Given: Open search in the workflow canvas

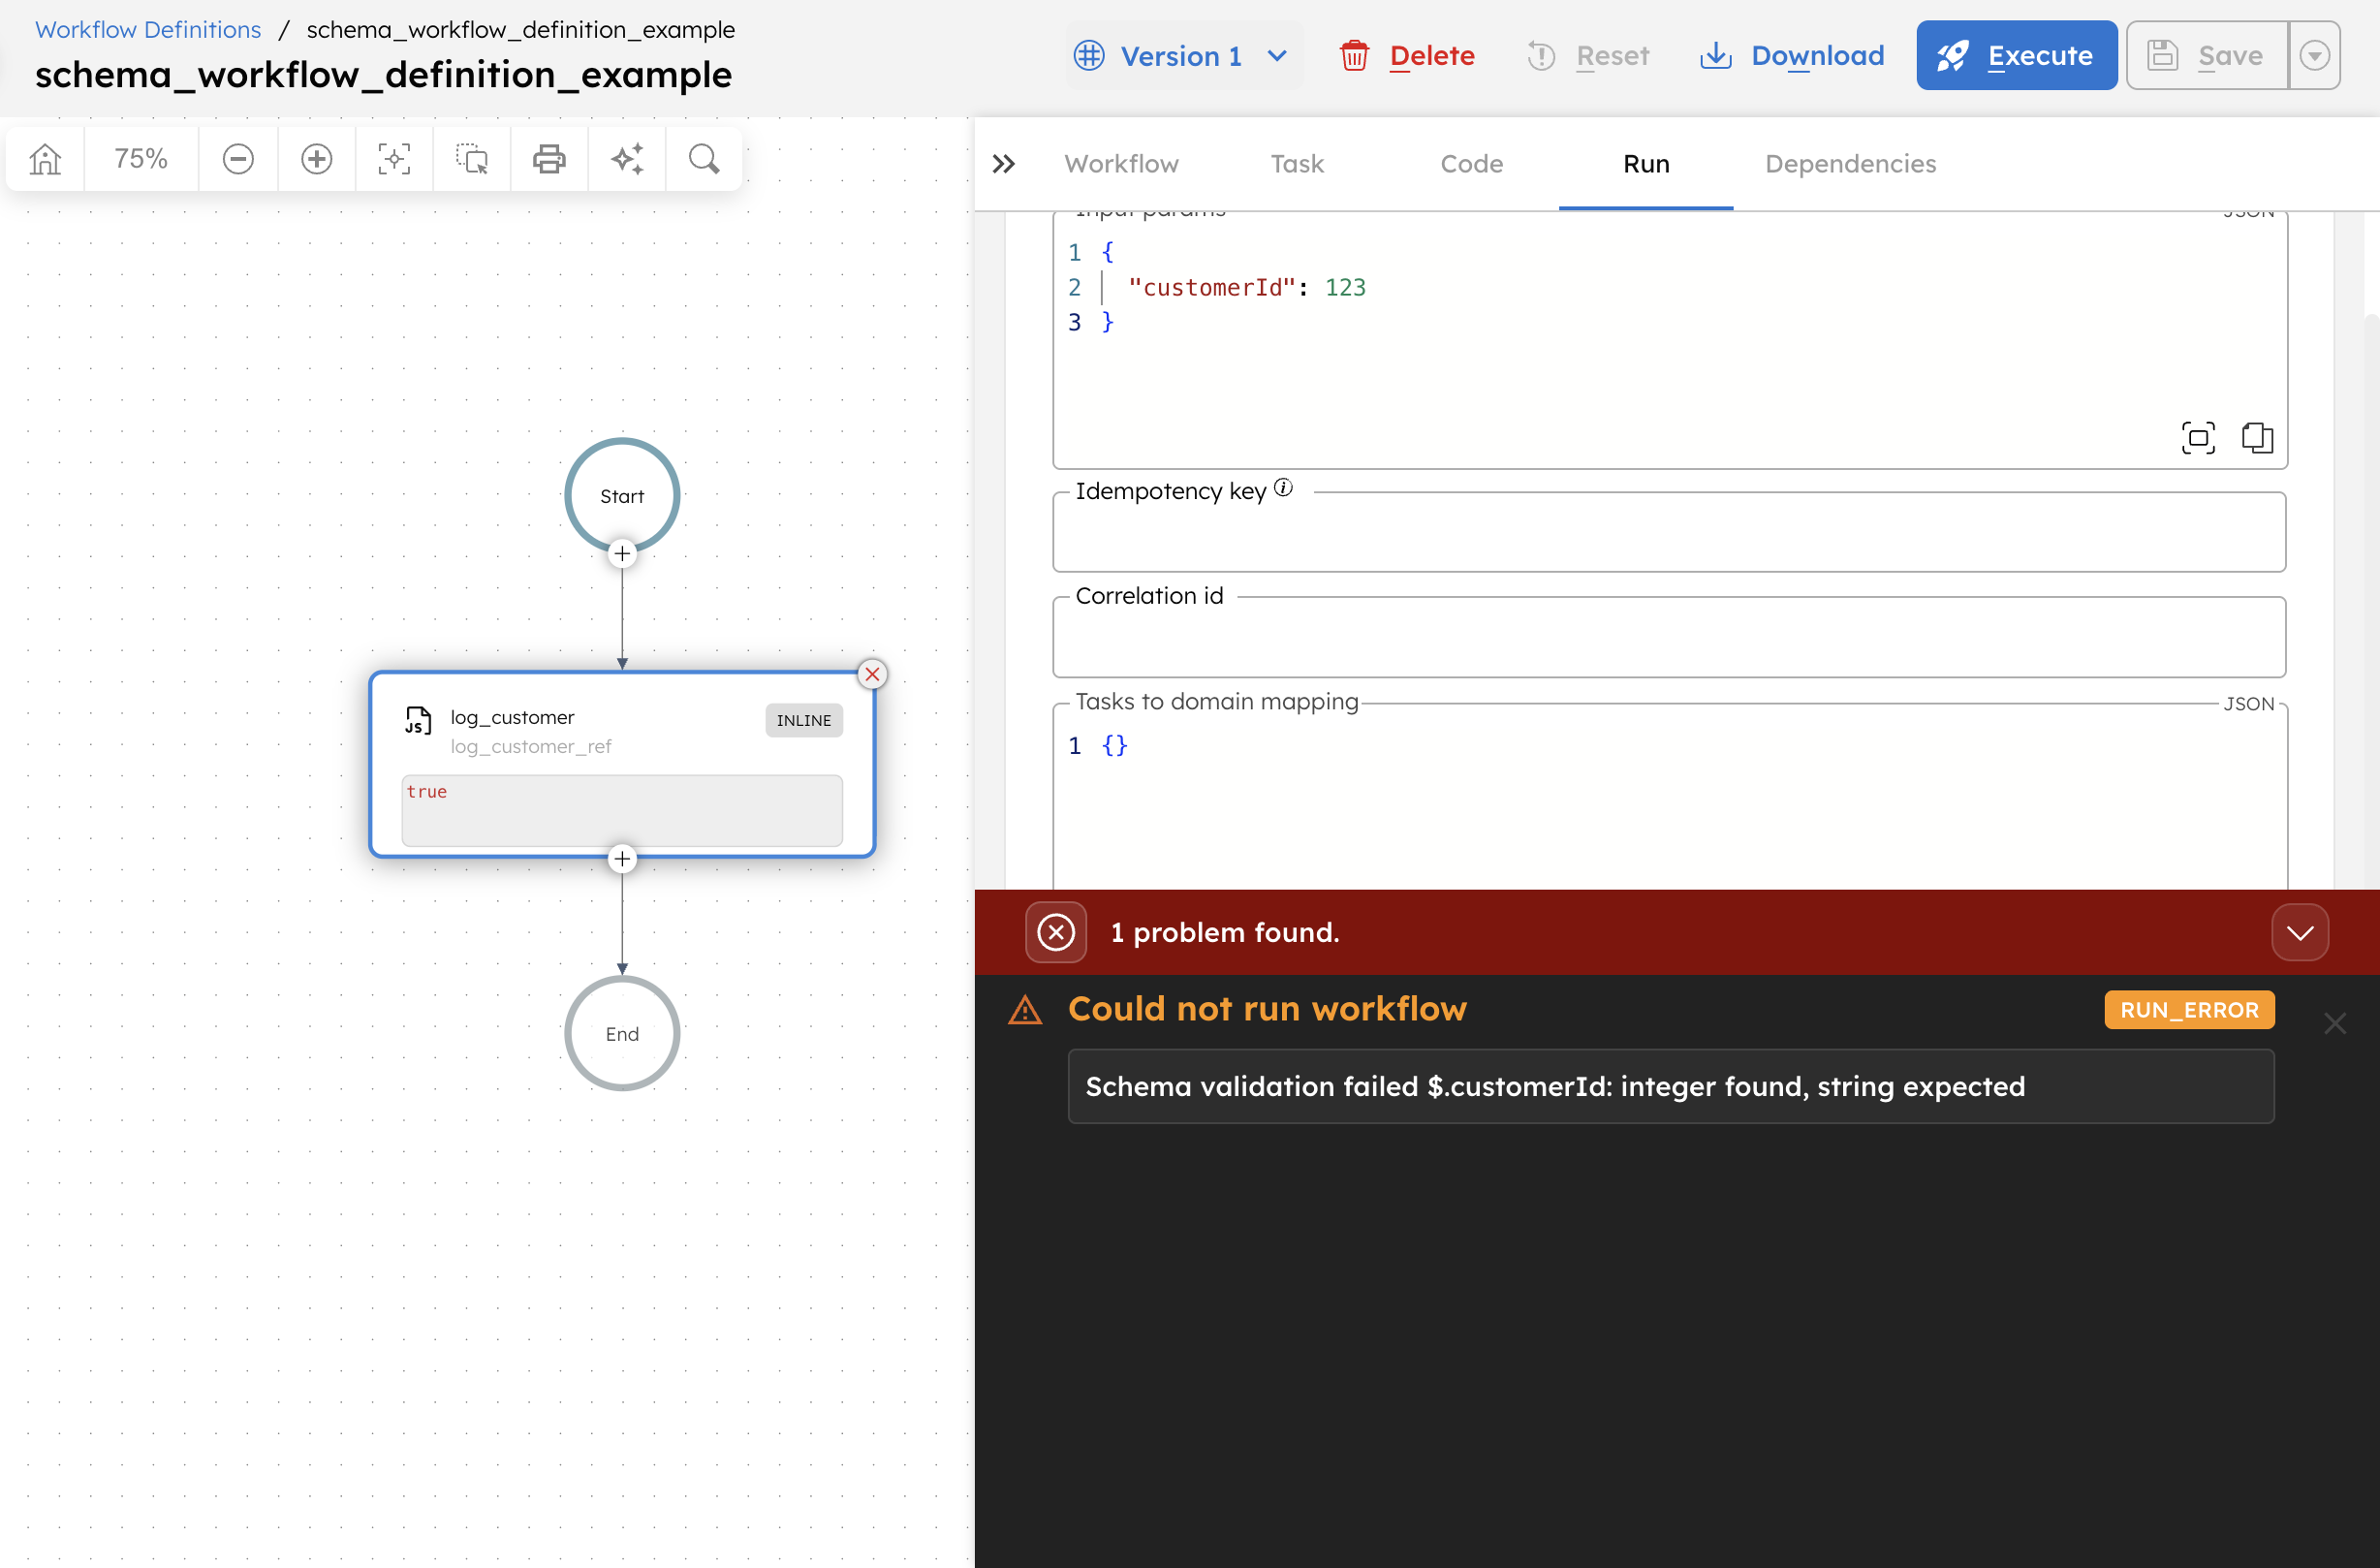Looking at the screenshot, I should click(x=704, y=158).
